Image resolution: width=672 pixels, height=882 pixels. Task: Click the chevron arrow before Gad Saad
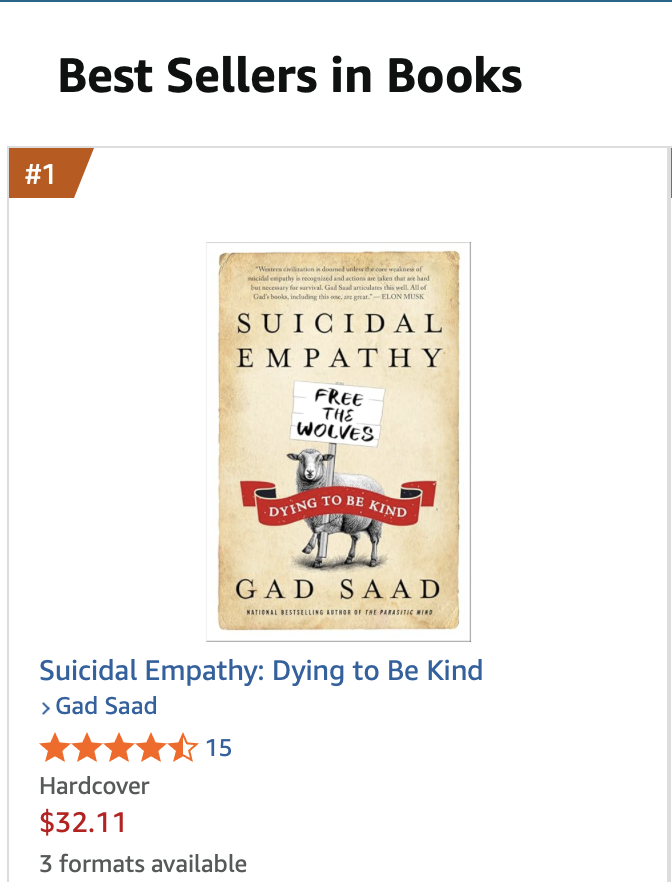(46, 708)
